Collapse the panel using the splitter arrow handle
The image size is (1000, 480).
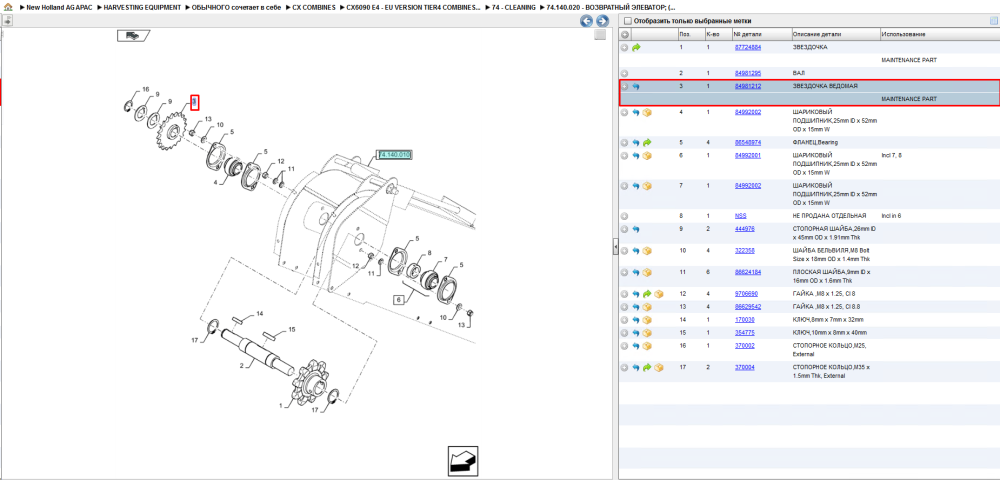tap(615, 246)
